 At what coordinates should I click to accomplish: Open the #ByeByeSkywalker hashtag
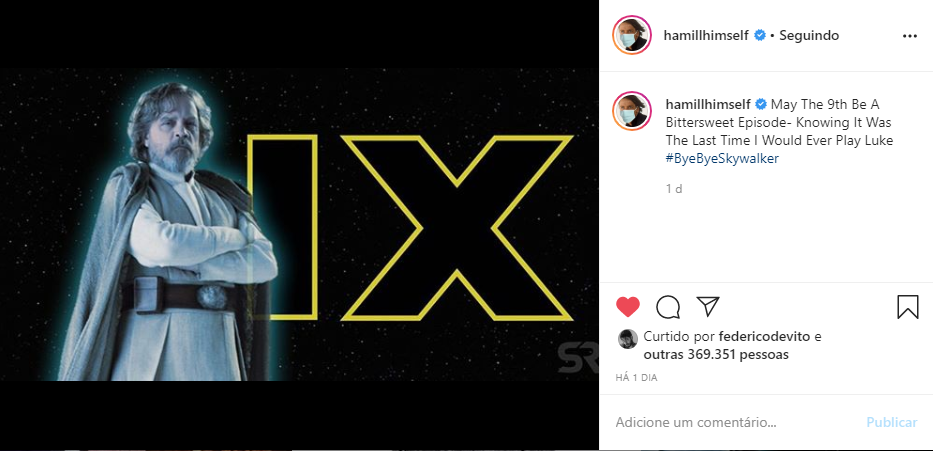[x=721, y=159]
